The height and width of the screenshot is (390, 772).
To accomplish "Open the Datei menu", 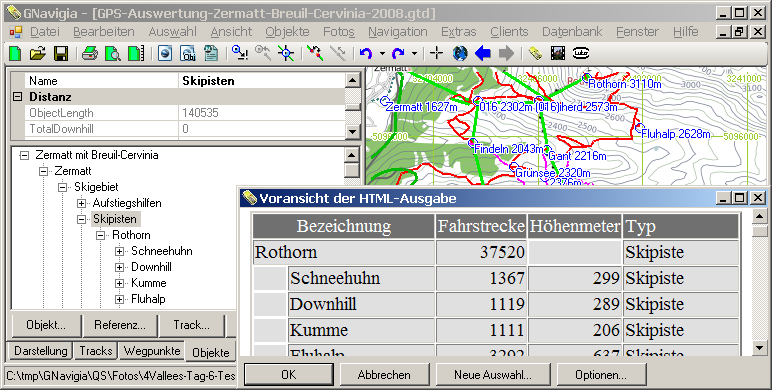I will click(45, 32).
